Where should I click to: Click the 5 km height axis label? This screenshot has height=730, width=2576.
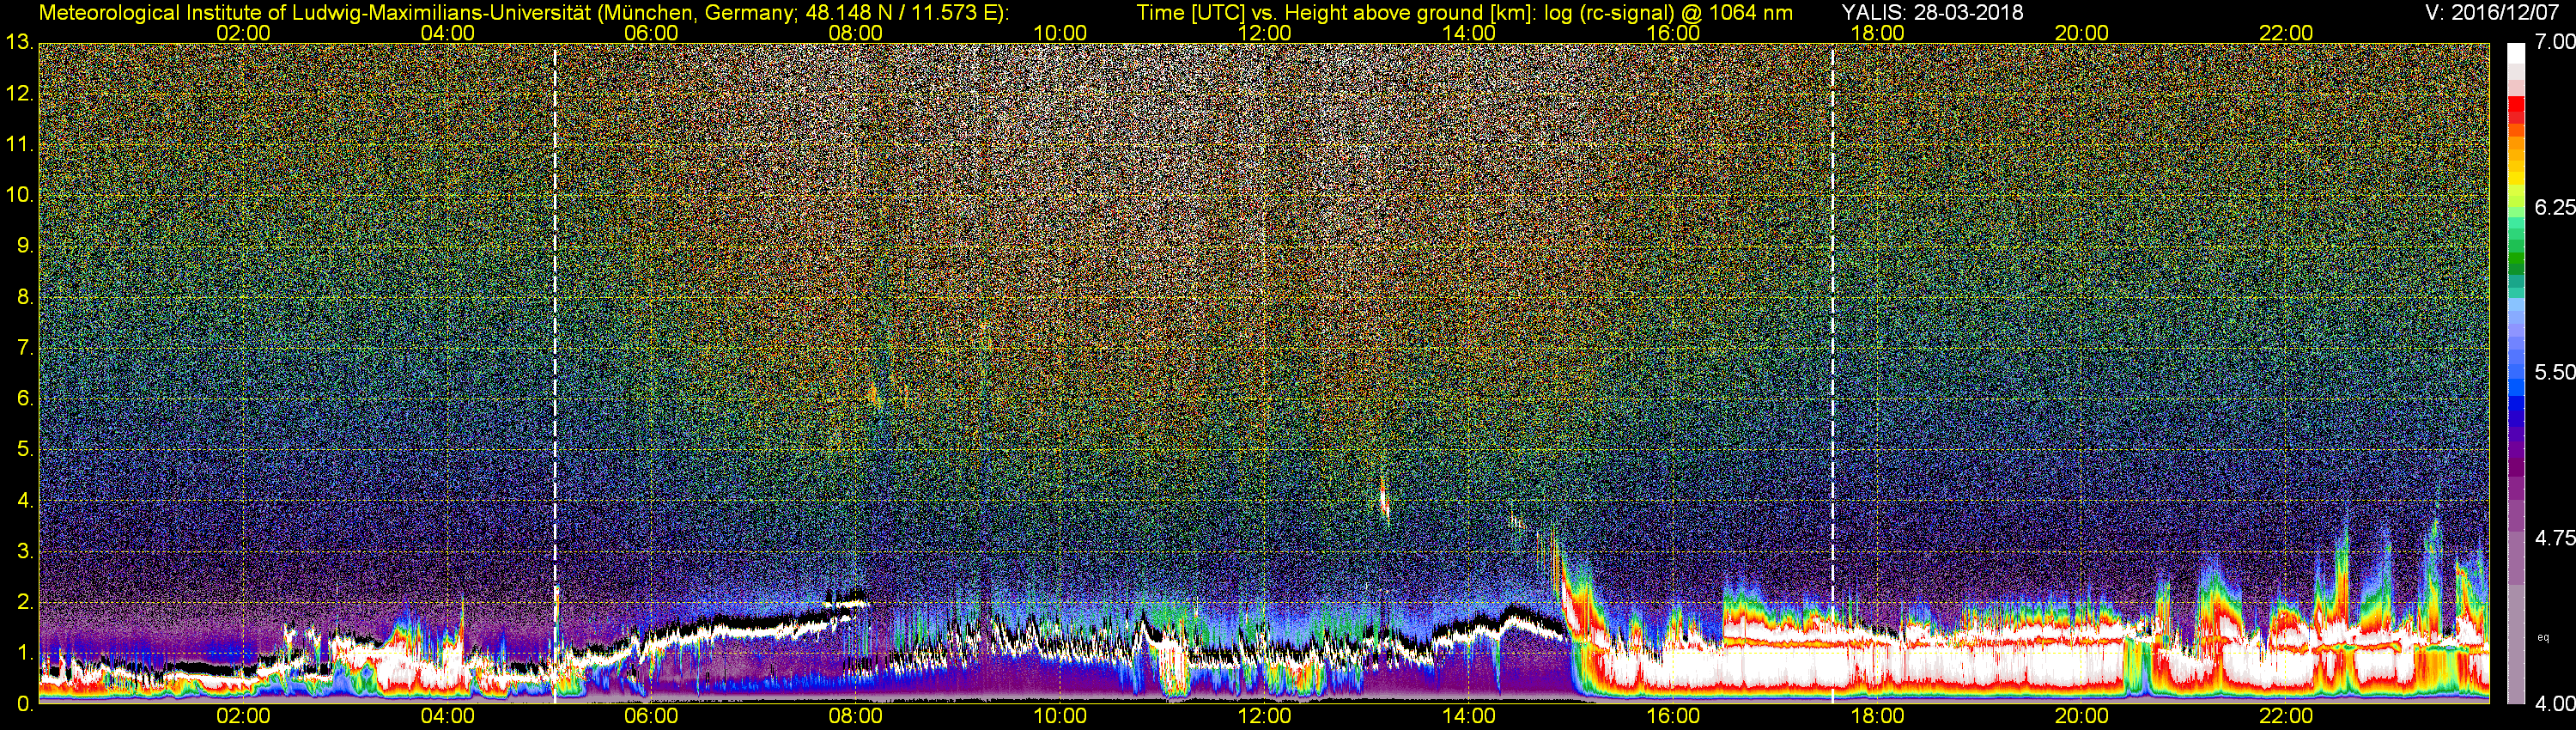[24, 450]
